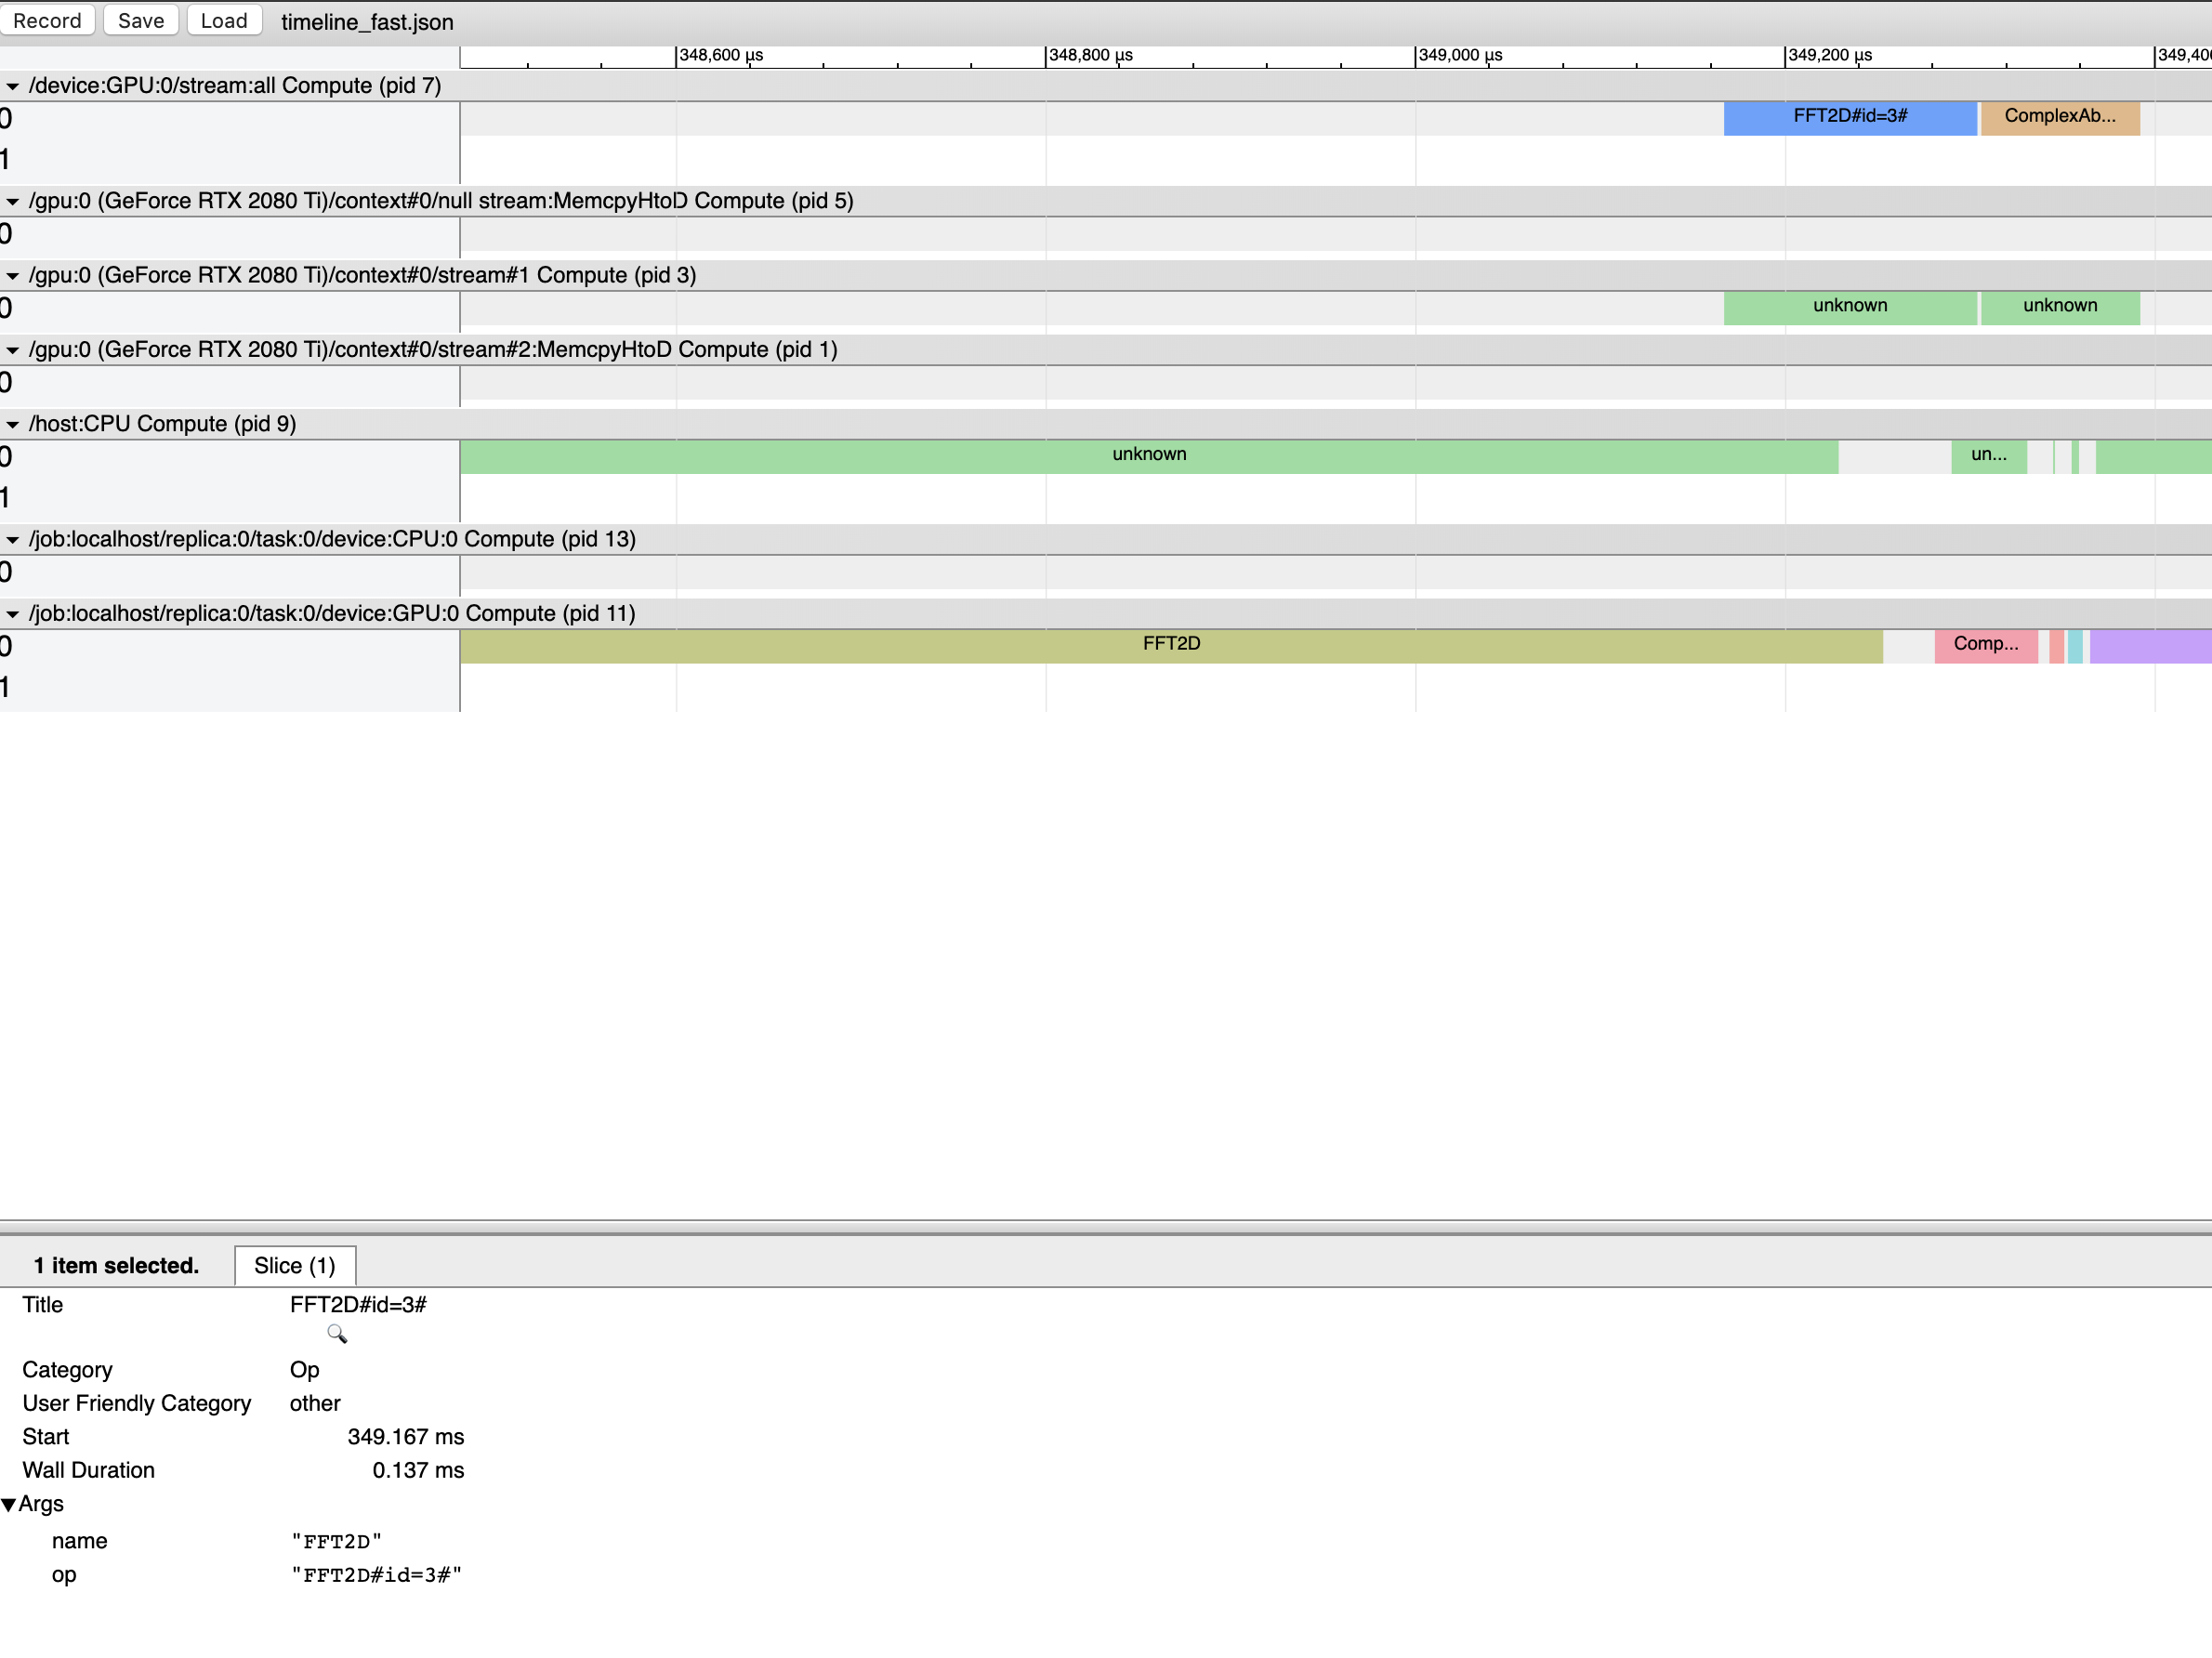This screenshot has height=1658, width=2212.
Task: Select the pink Comp... slice
Action: (1985, 645)
